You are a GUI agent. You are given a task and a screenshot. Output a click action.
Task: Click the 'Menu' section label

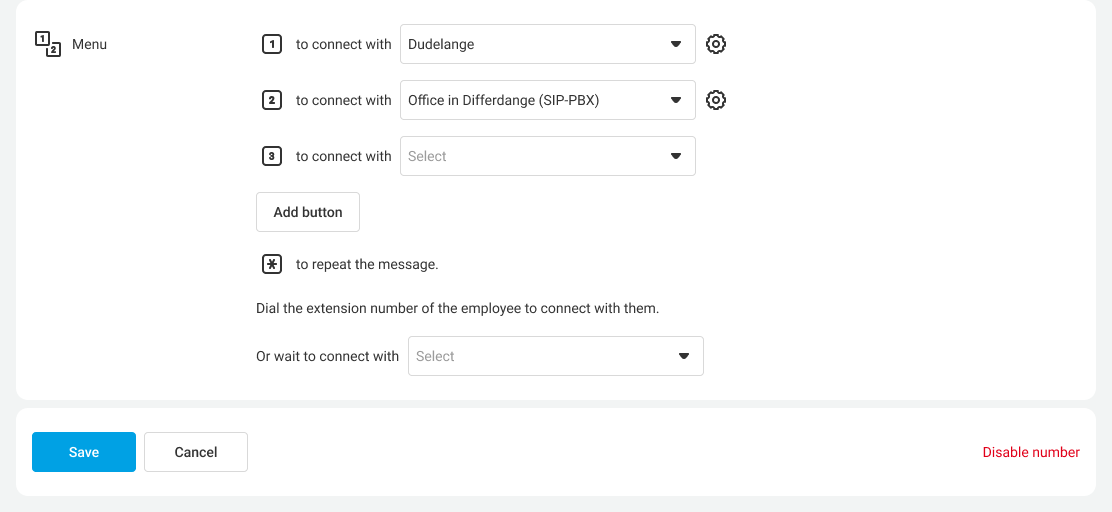click(89, 44)
